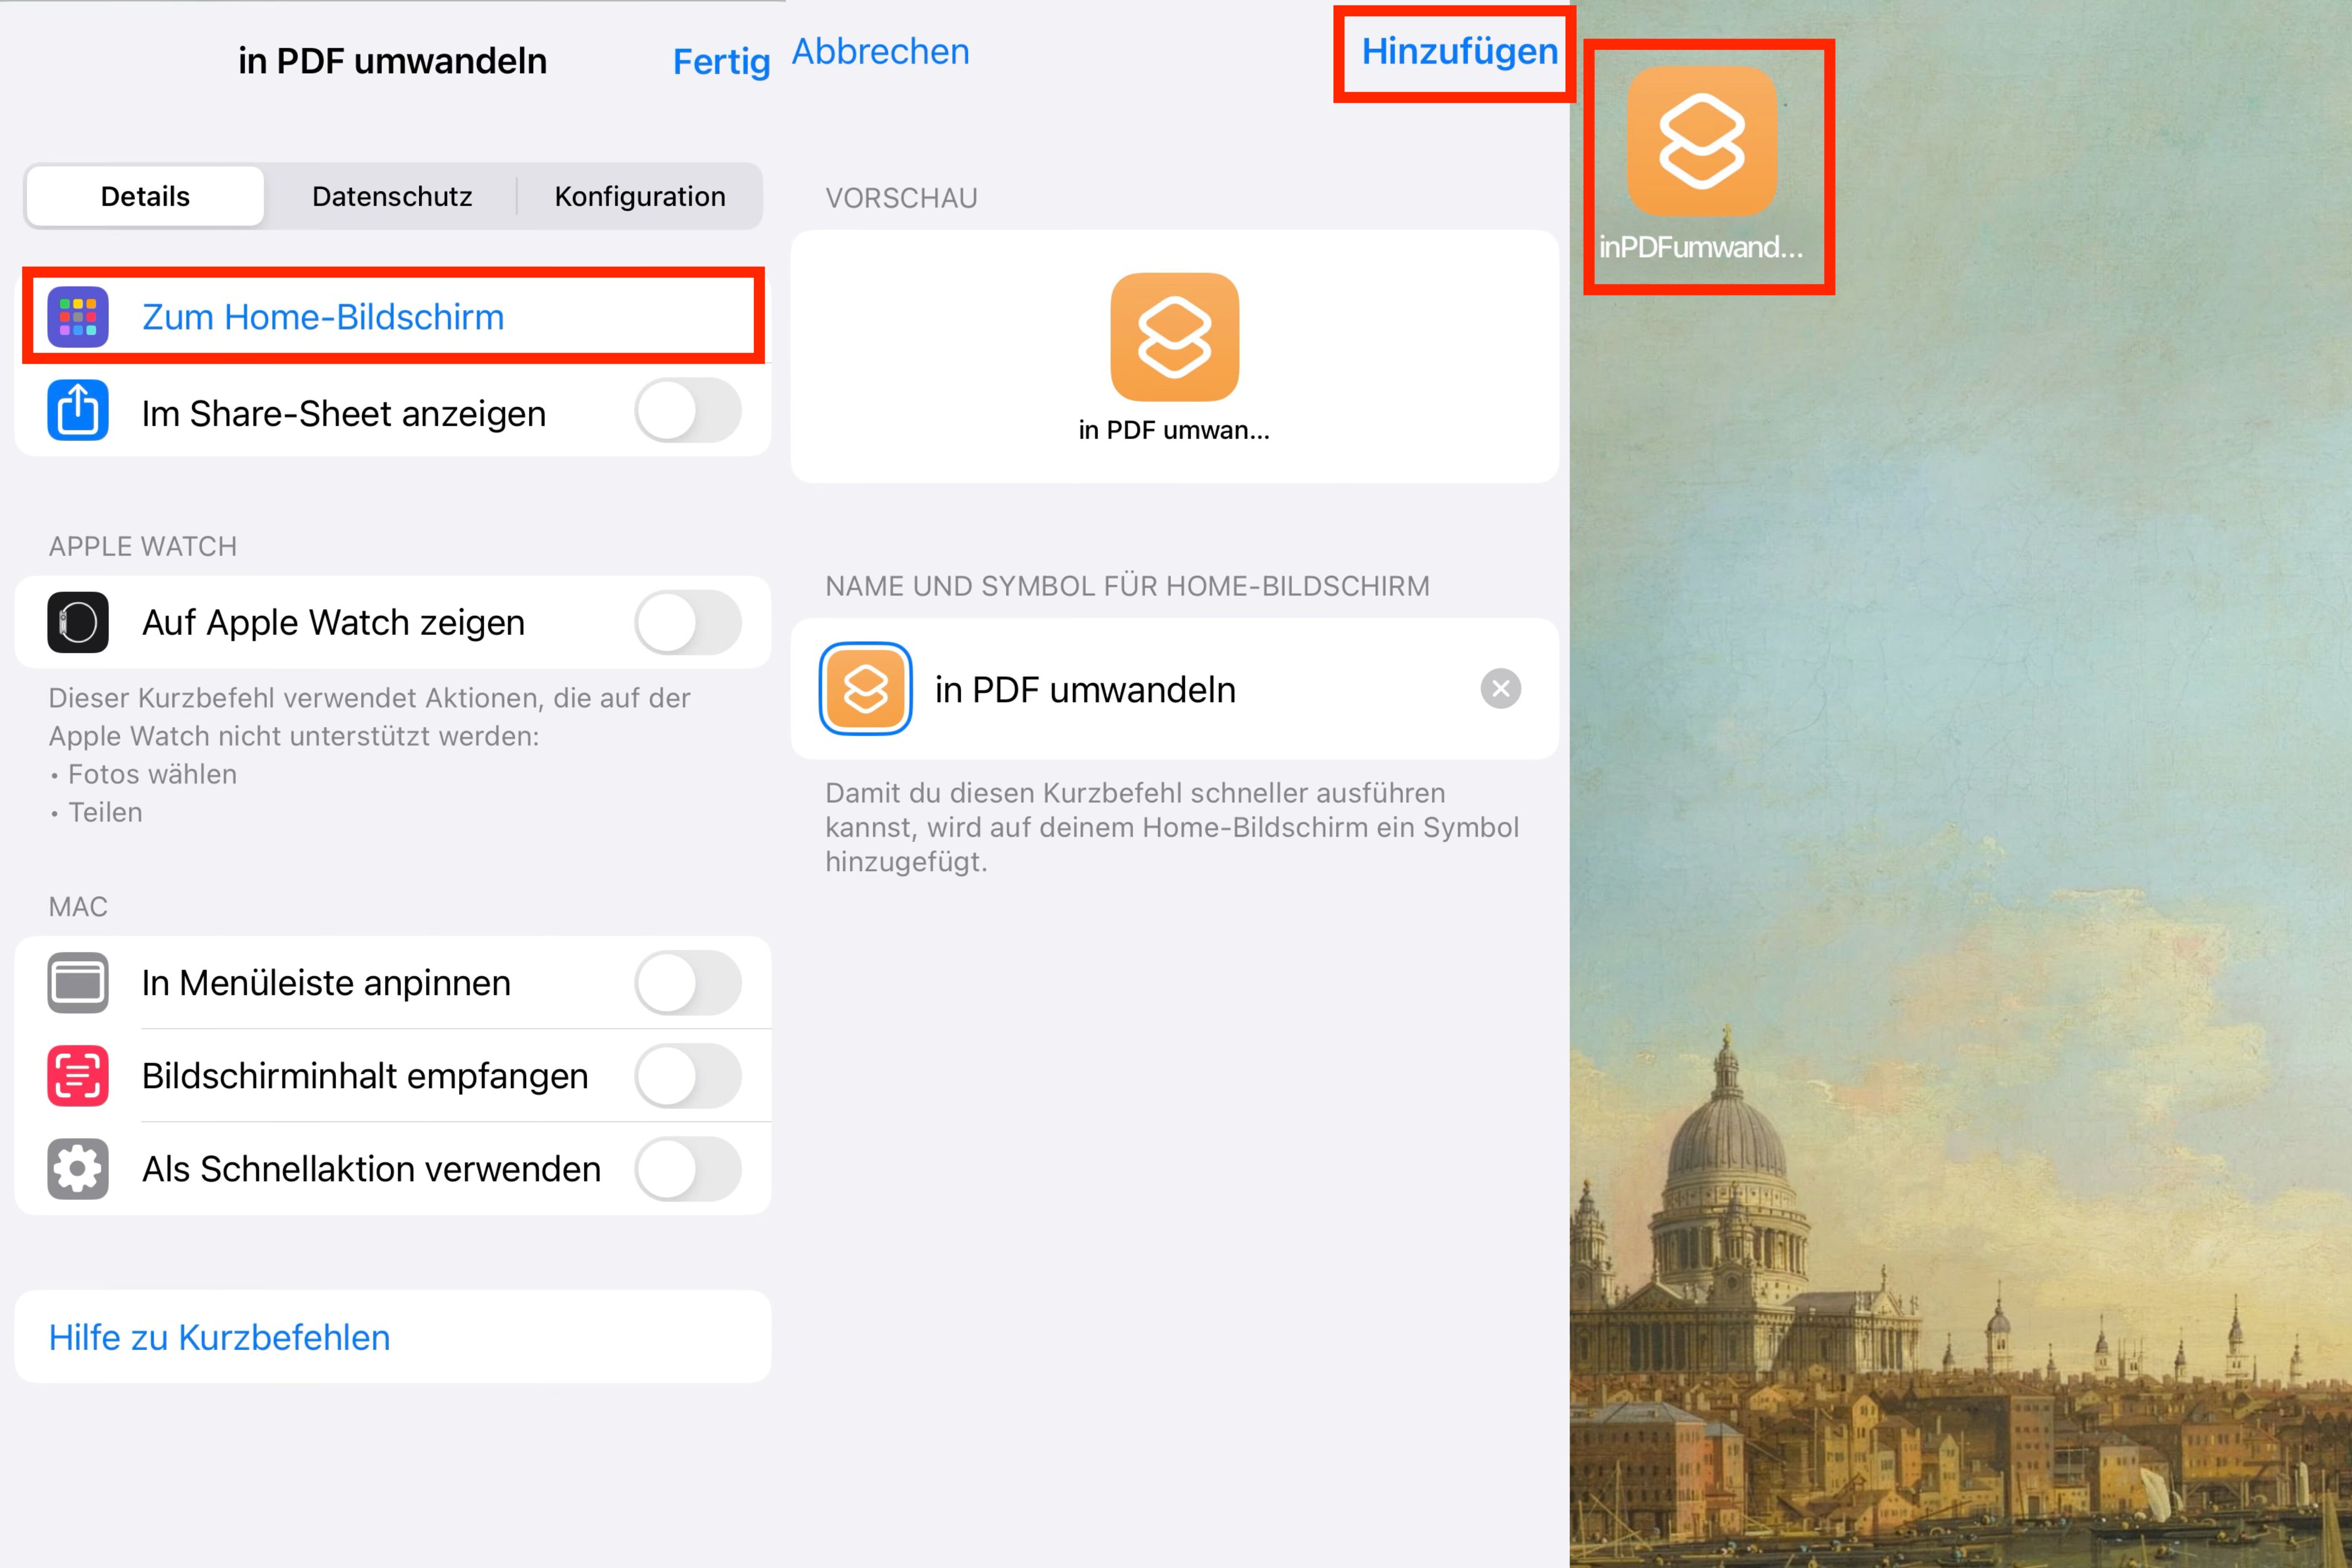Open the inPDFumwand home screen shortcut
2352x1568 pixels.
(x=1702, y=142)
